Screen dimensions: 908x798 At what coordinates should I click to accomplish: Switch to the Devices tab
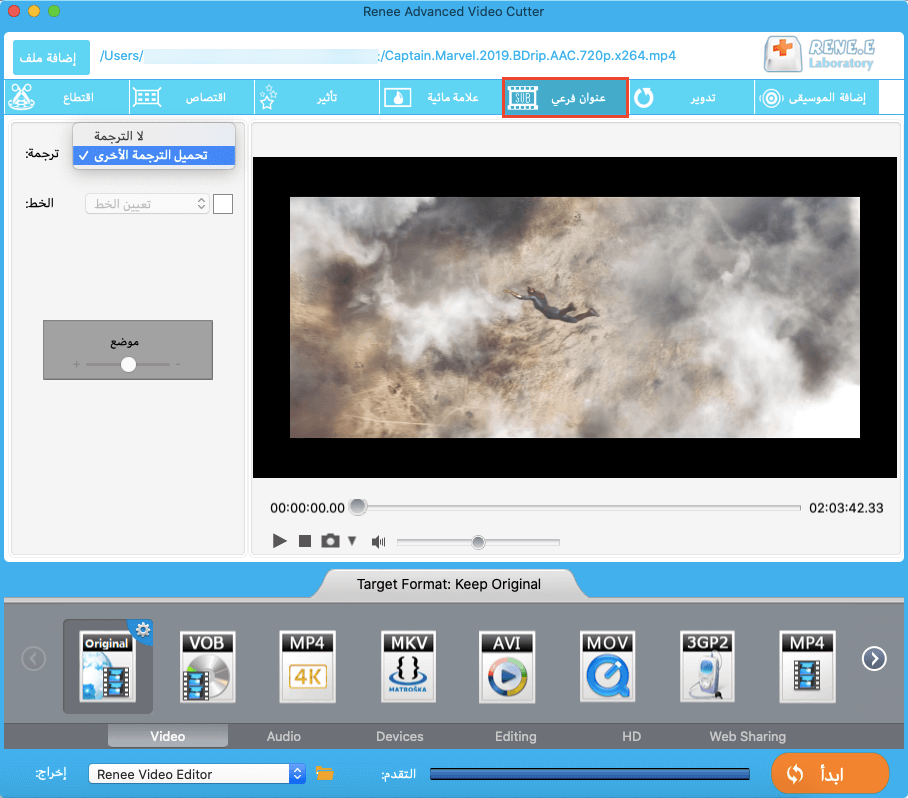click(400, 736)
